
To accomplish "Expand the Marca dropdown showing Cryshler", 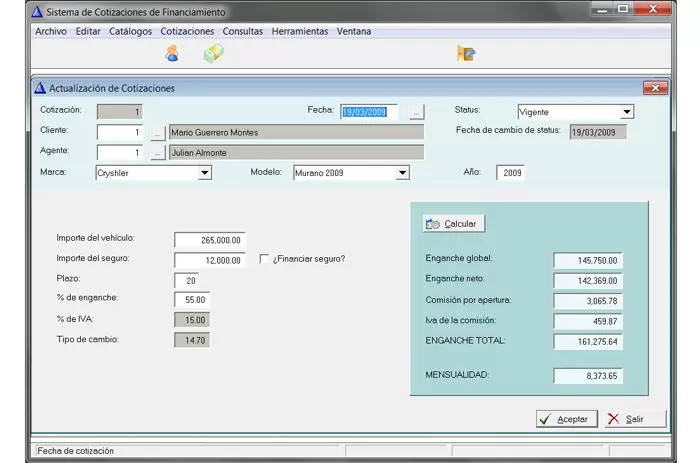I will [204, 173].
